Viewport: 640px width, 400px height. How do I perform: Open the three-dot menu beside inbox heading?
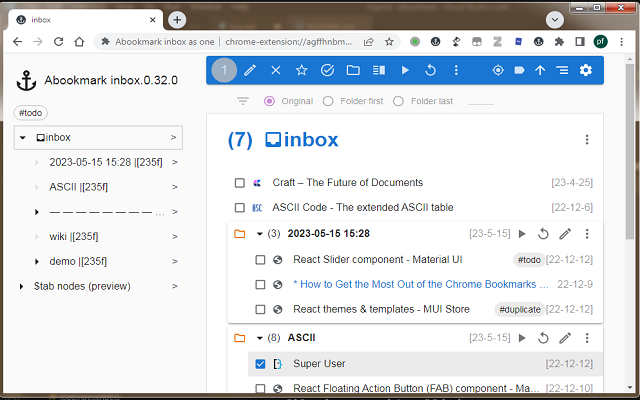pyautogui.click(x=587, y=140)
